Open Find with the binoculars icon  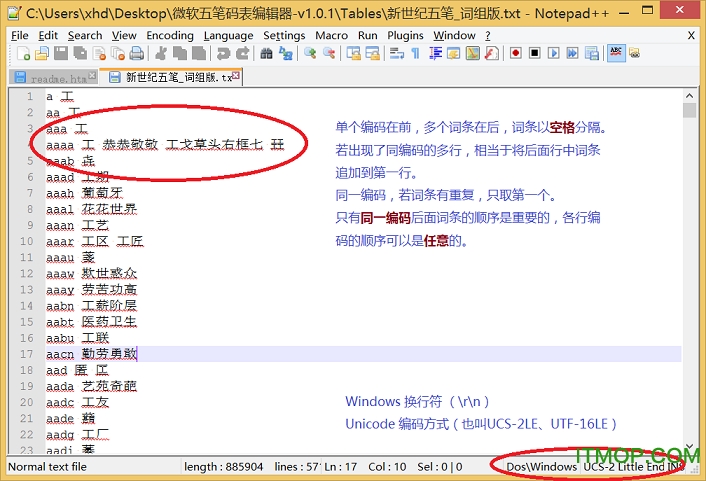tap(266, 54)
